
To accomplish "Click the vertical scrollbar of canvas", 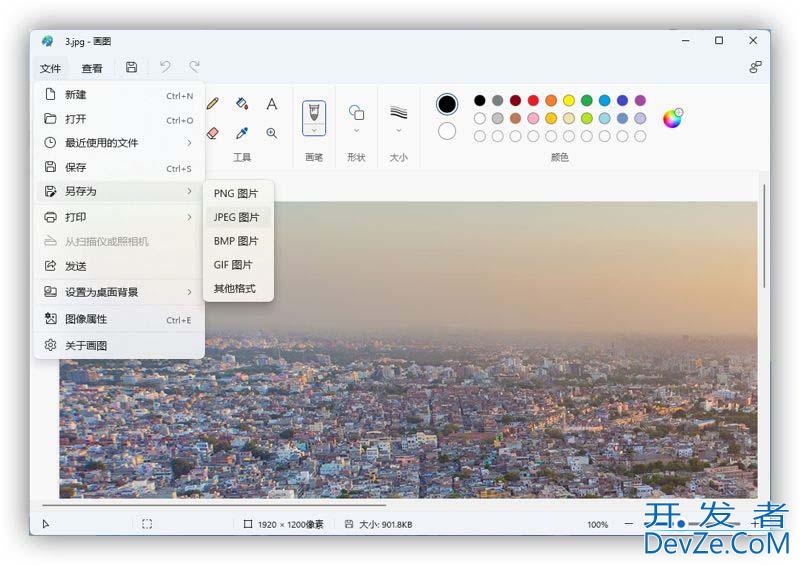I will (x=764, y=236).
